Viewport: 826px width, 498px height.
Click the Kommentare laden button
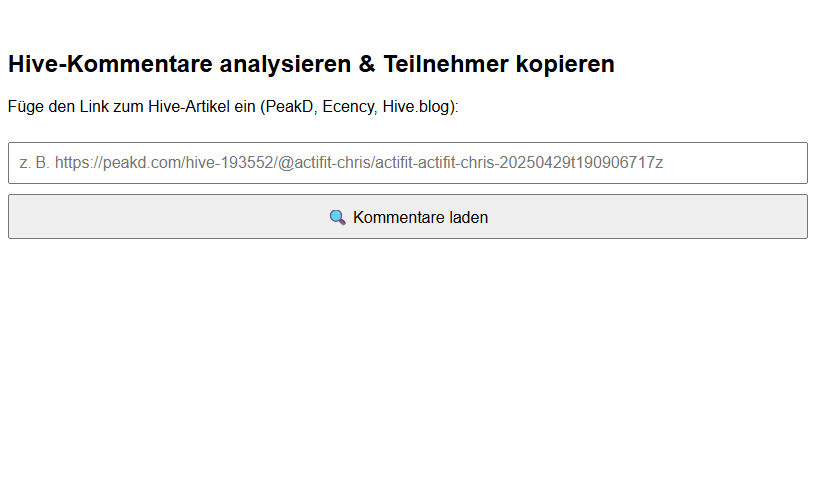coord(408,217)
